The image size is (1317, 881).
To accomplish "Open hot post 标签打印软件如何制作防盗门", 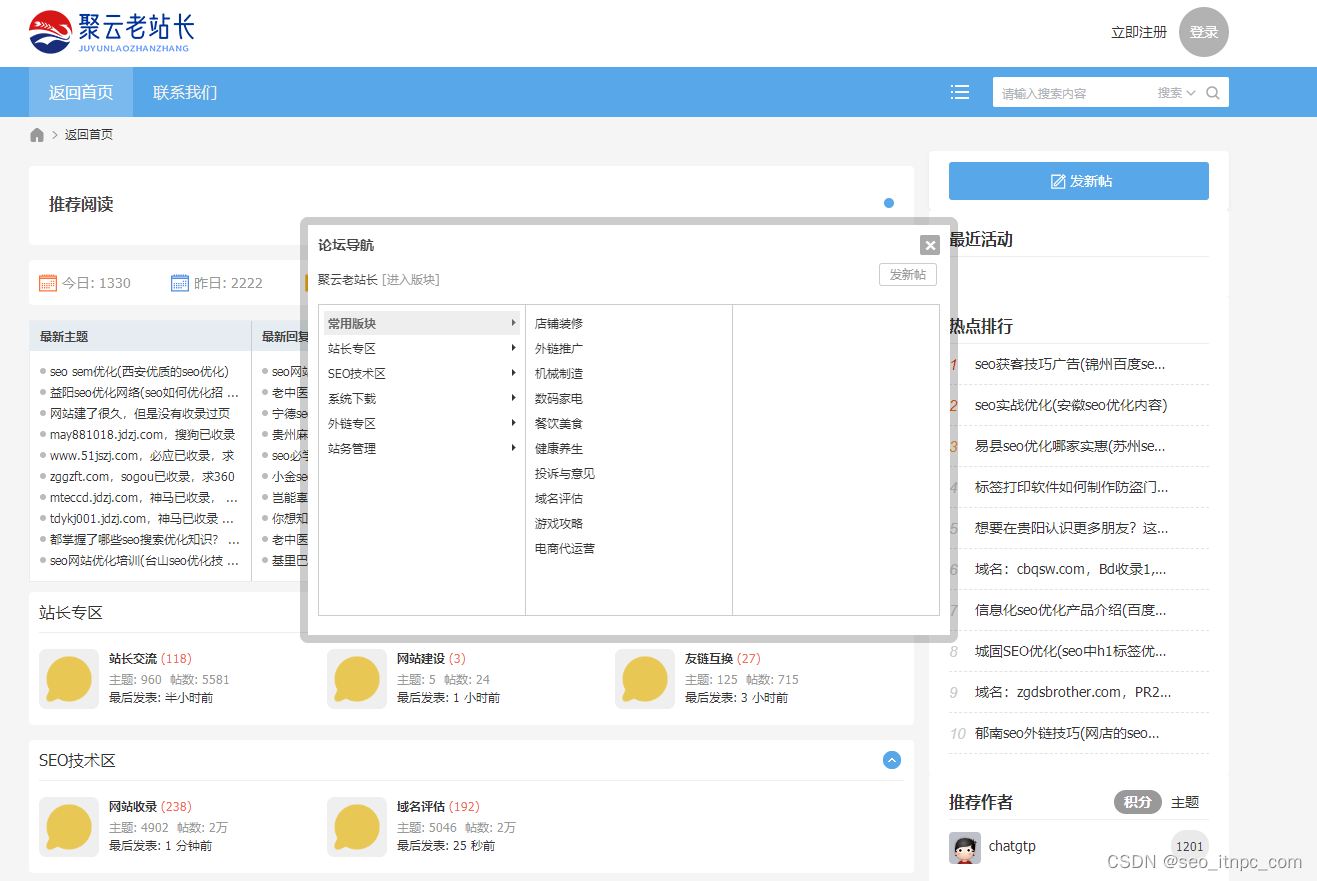I will (1071, 487).
